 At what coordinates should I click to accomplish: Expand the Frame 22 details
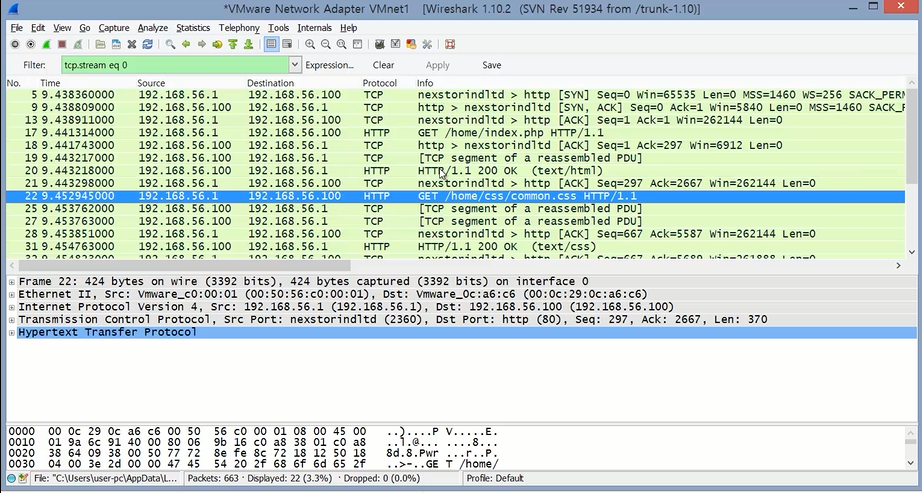click(11, 282)
